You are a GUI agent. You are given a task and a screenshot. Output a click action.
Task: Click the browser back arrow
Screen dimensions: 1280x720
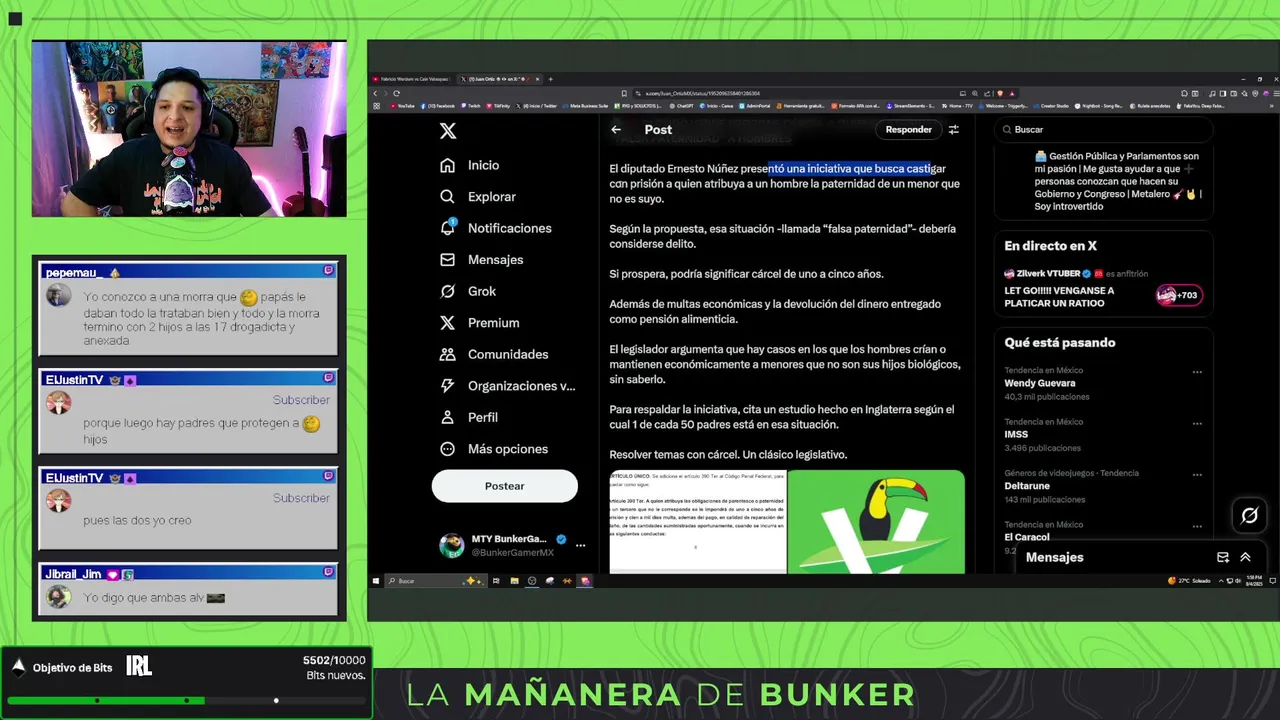377,93
